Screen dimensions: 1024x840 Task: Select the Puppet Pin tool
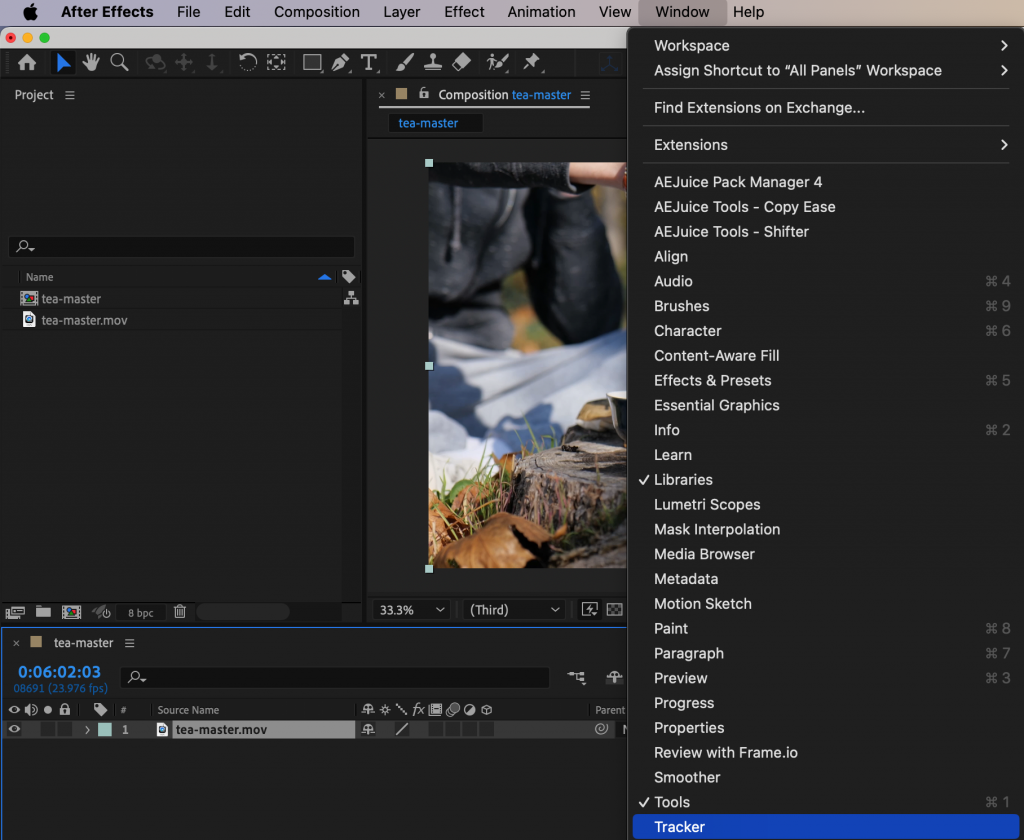tap(532, 62)
